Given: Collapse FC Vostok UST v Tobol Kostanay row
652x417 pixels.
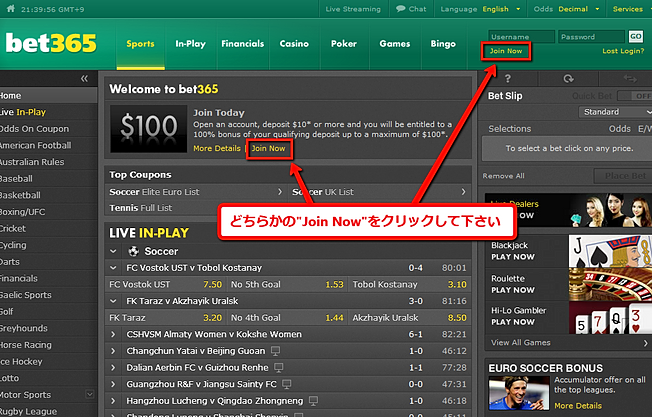Looking at the screenshot, I should (113, 268).
